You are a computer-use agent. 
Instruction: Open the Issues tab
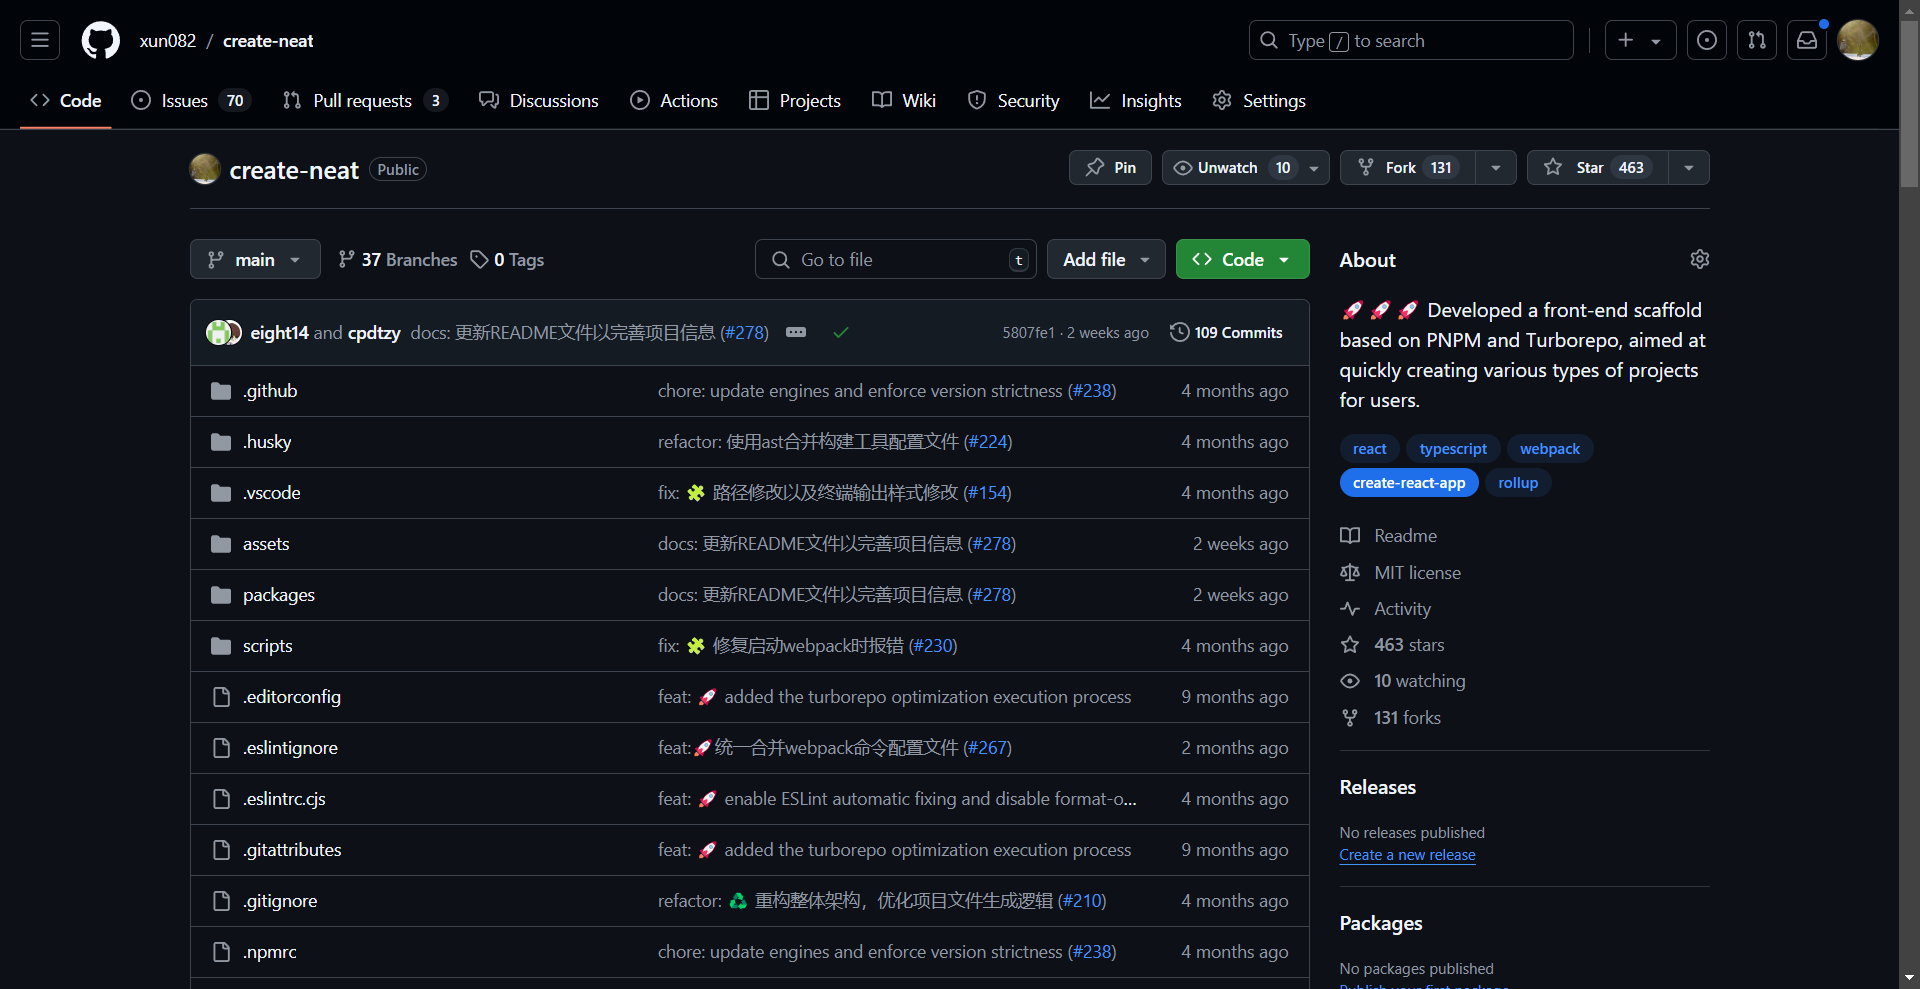[191, 100]
